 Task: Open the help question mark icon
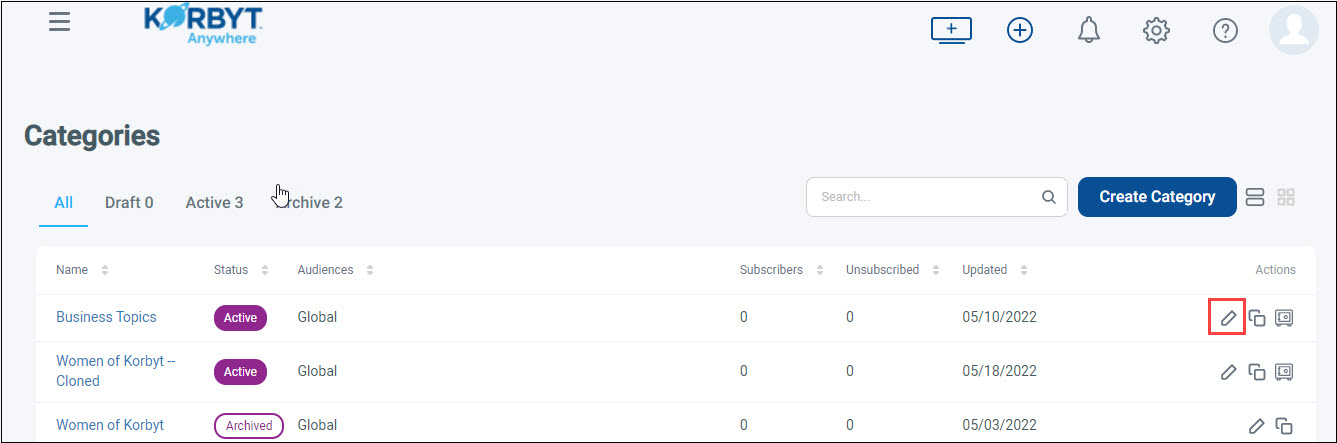tap(1225, 30)
